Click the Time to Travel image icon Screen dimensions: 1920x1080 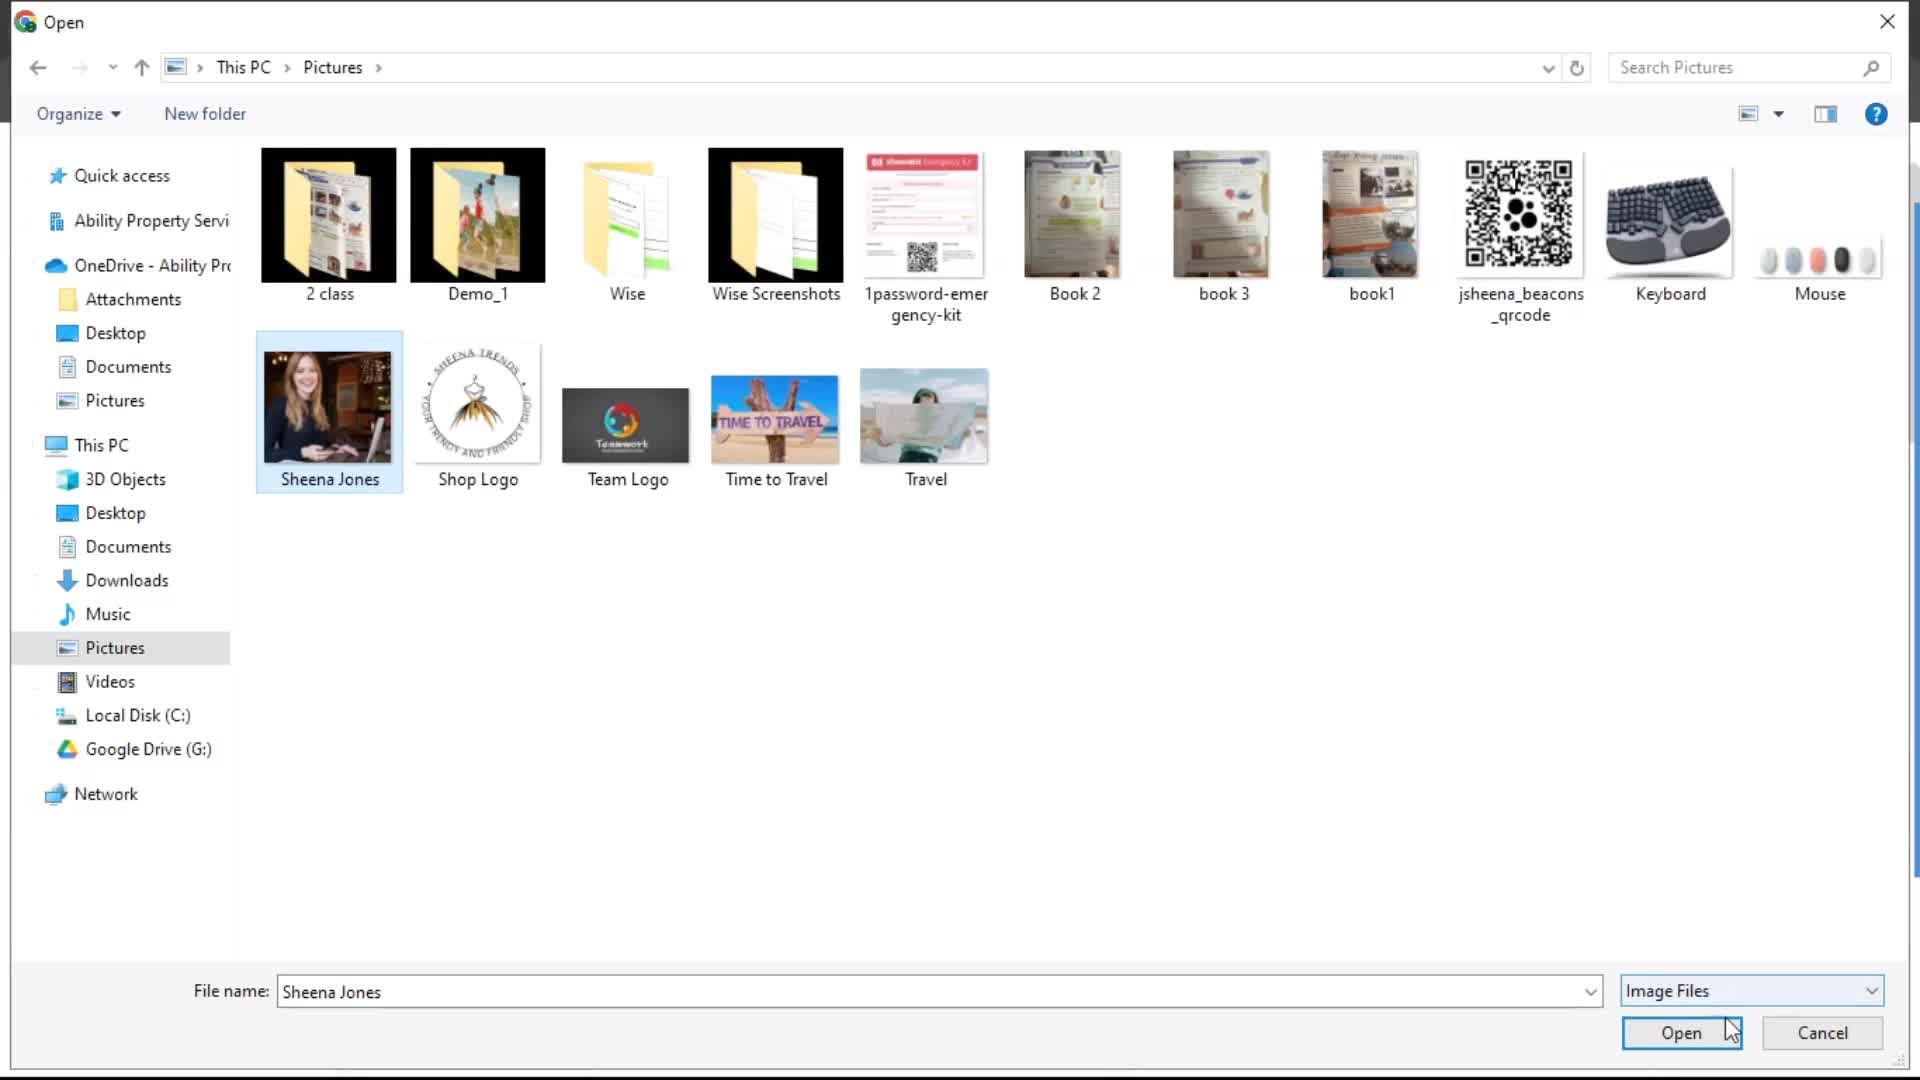tap(775, 419)
